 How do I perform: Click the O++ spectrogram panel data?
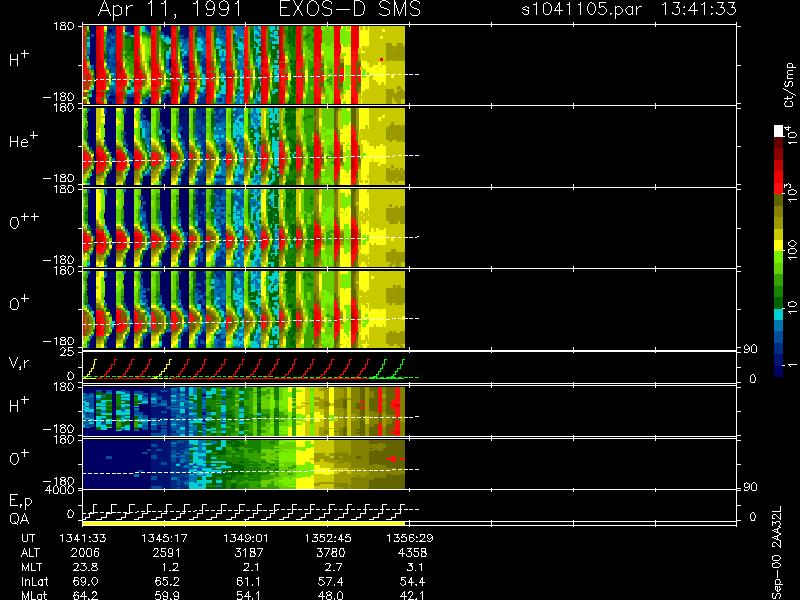(x=244, y=228)
